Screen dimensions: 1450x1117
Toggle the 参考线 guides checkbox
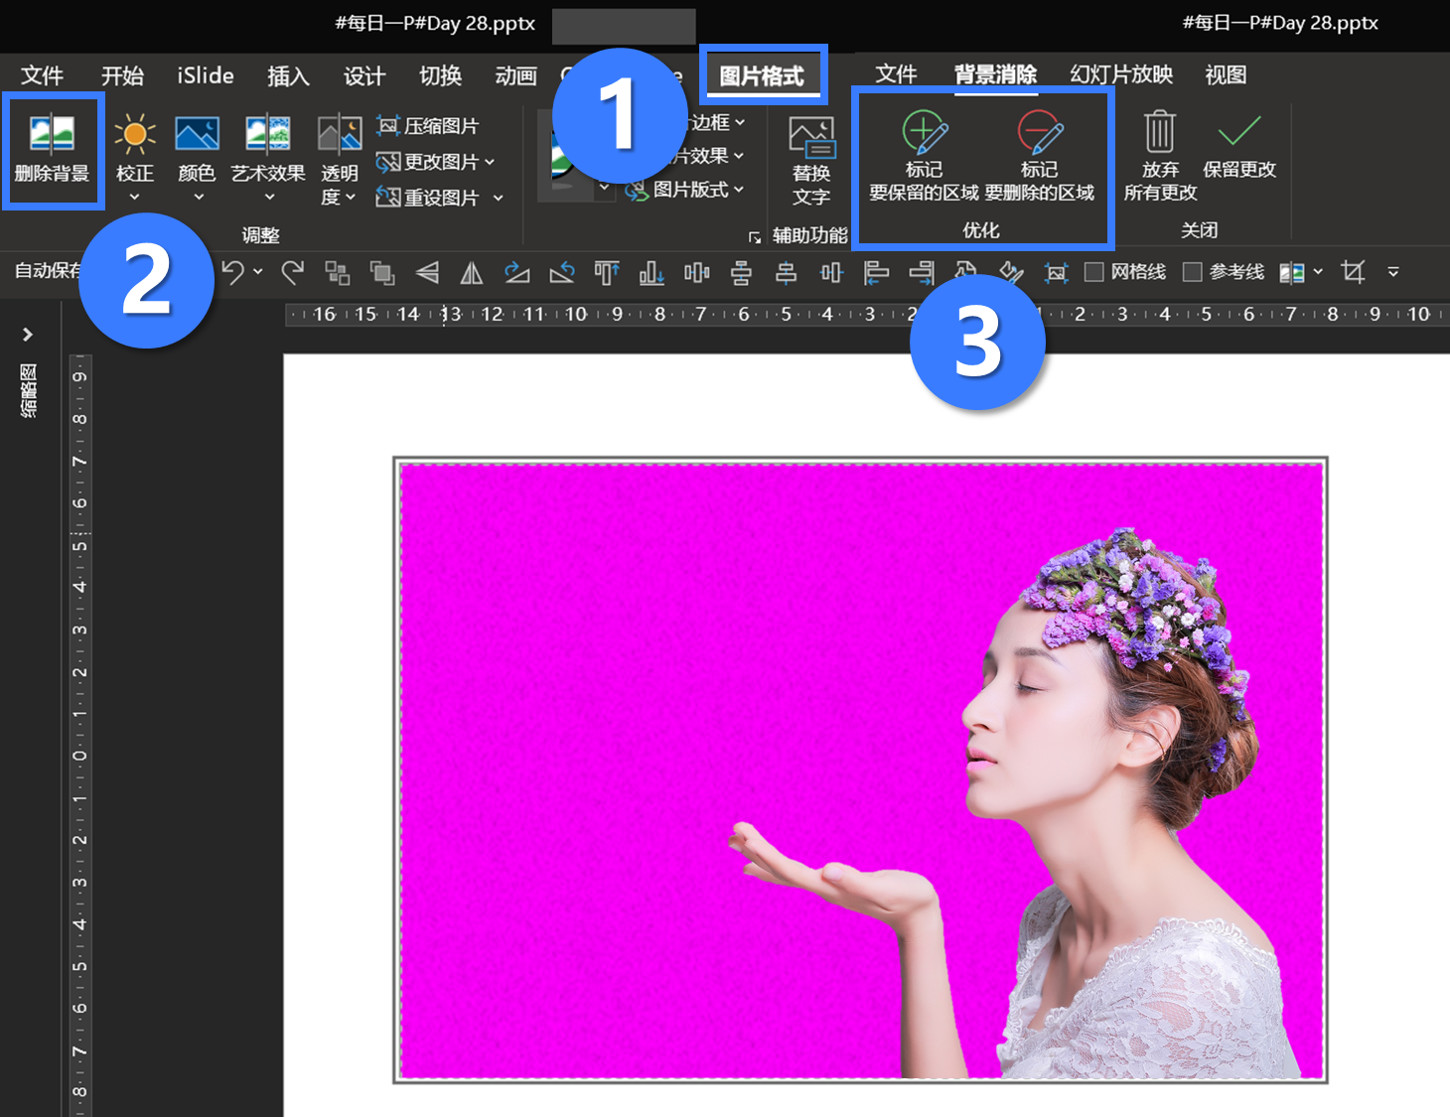click(1192, 272)
